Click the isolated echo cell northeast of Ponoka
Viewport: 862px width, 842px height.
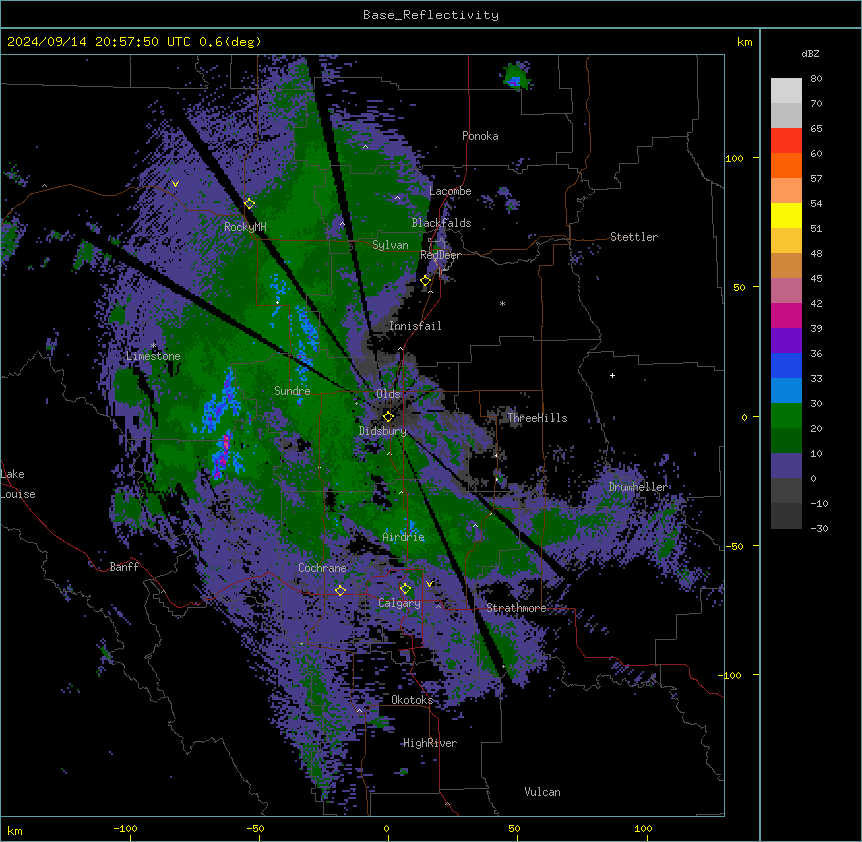click(x=516, y=76)
